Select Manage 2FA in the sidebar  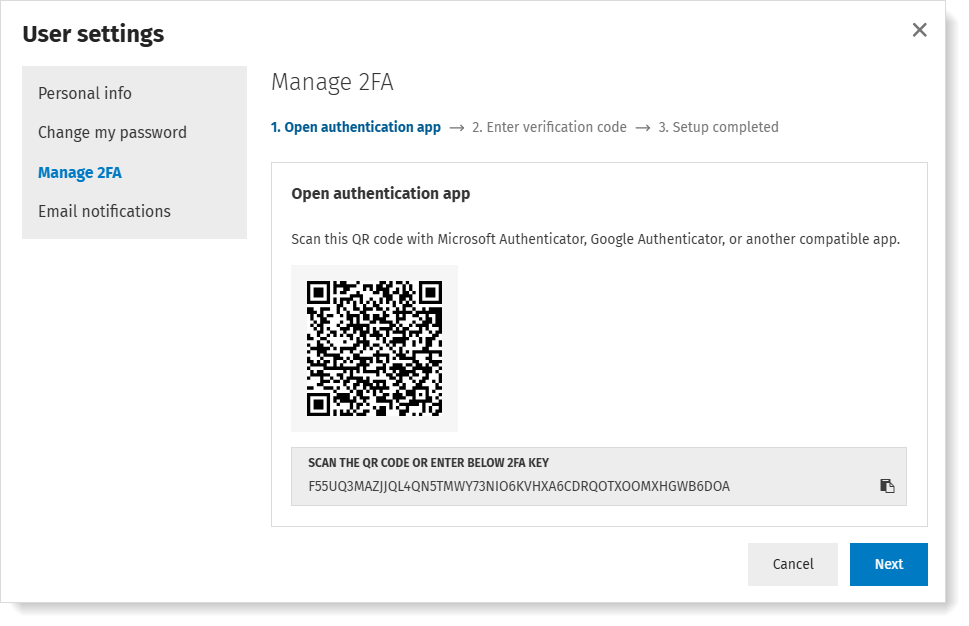pos(80,172)
